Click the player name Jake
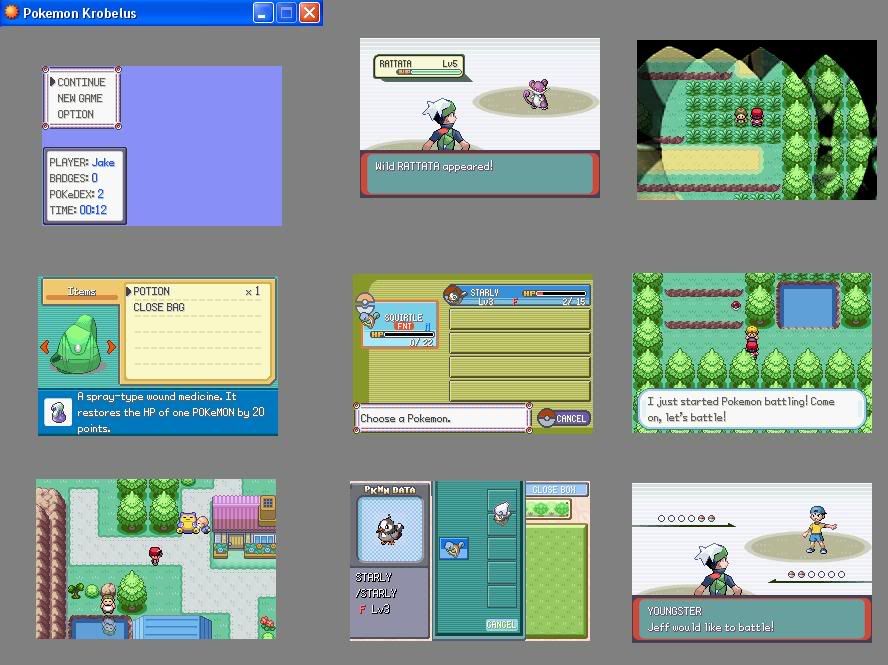This screenshot has height=665, width=888. coord(103,163)
